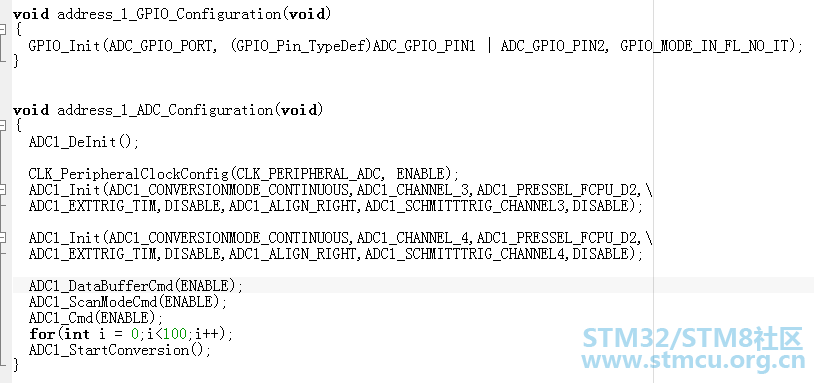Click on CLK_PeripheralClockConfig function call
Screen dimensions: 814x383
[129, 174]
